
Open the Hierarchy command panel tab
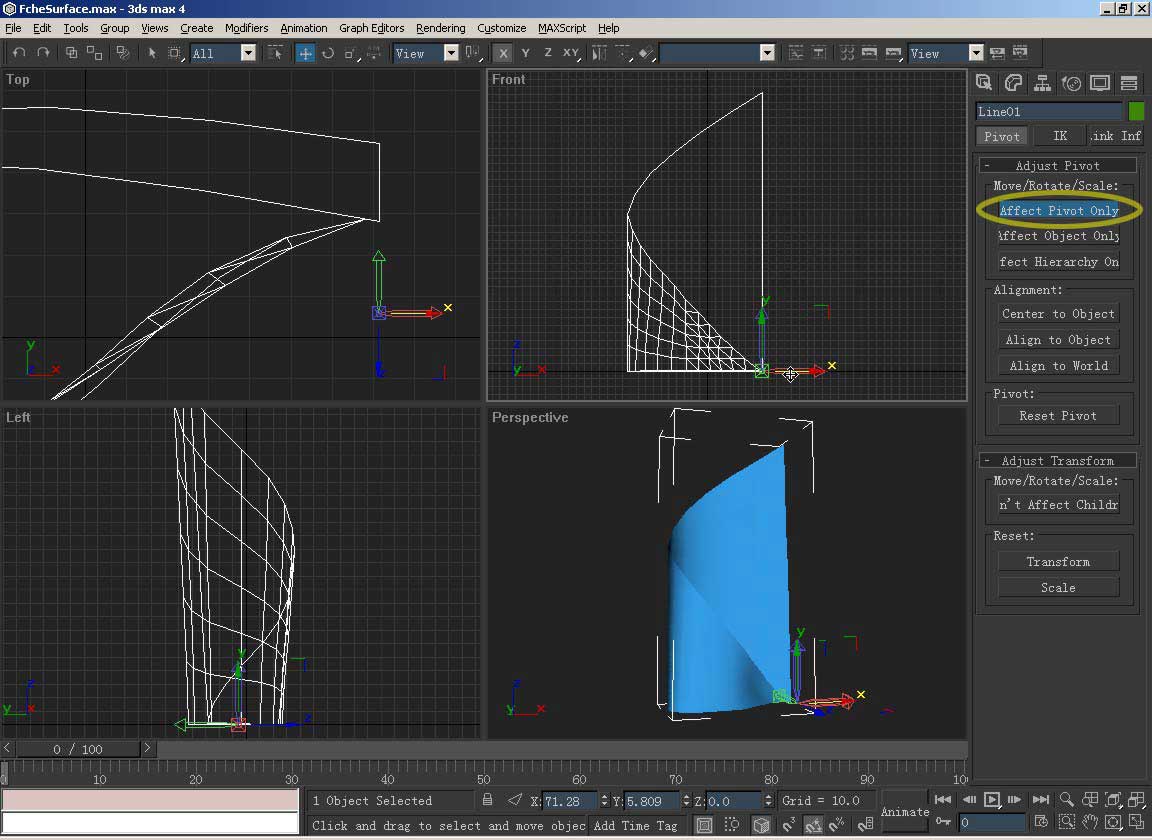pos(1042,83)
